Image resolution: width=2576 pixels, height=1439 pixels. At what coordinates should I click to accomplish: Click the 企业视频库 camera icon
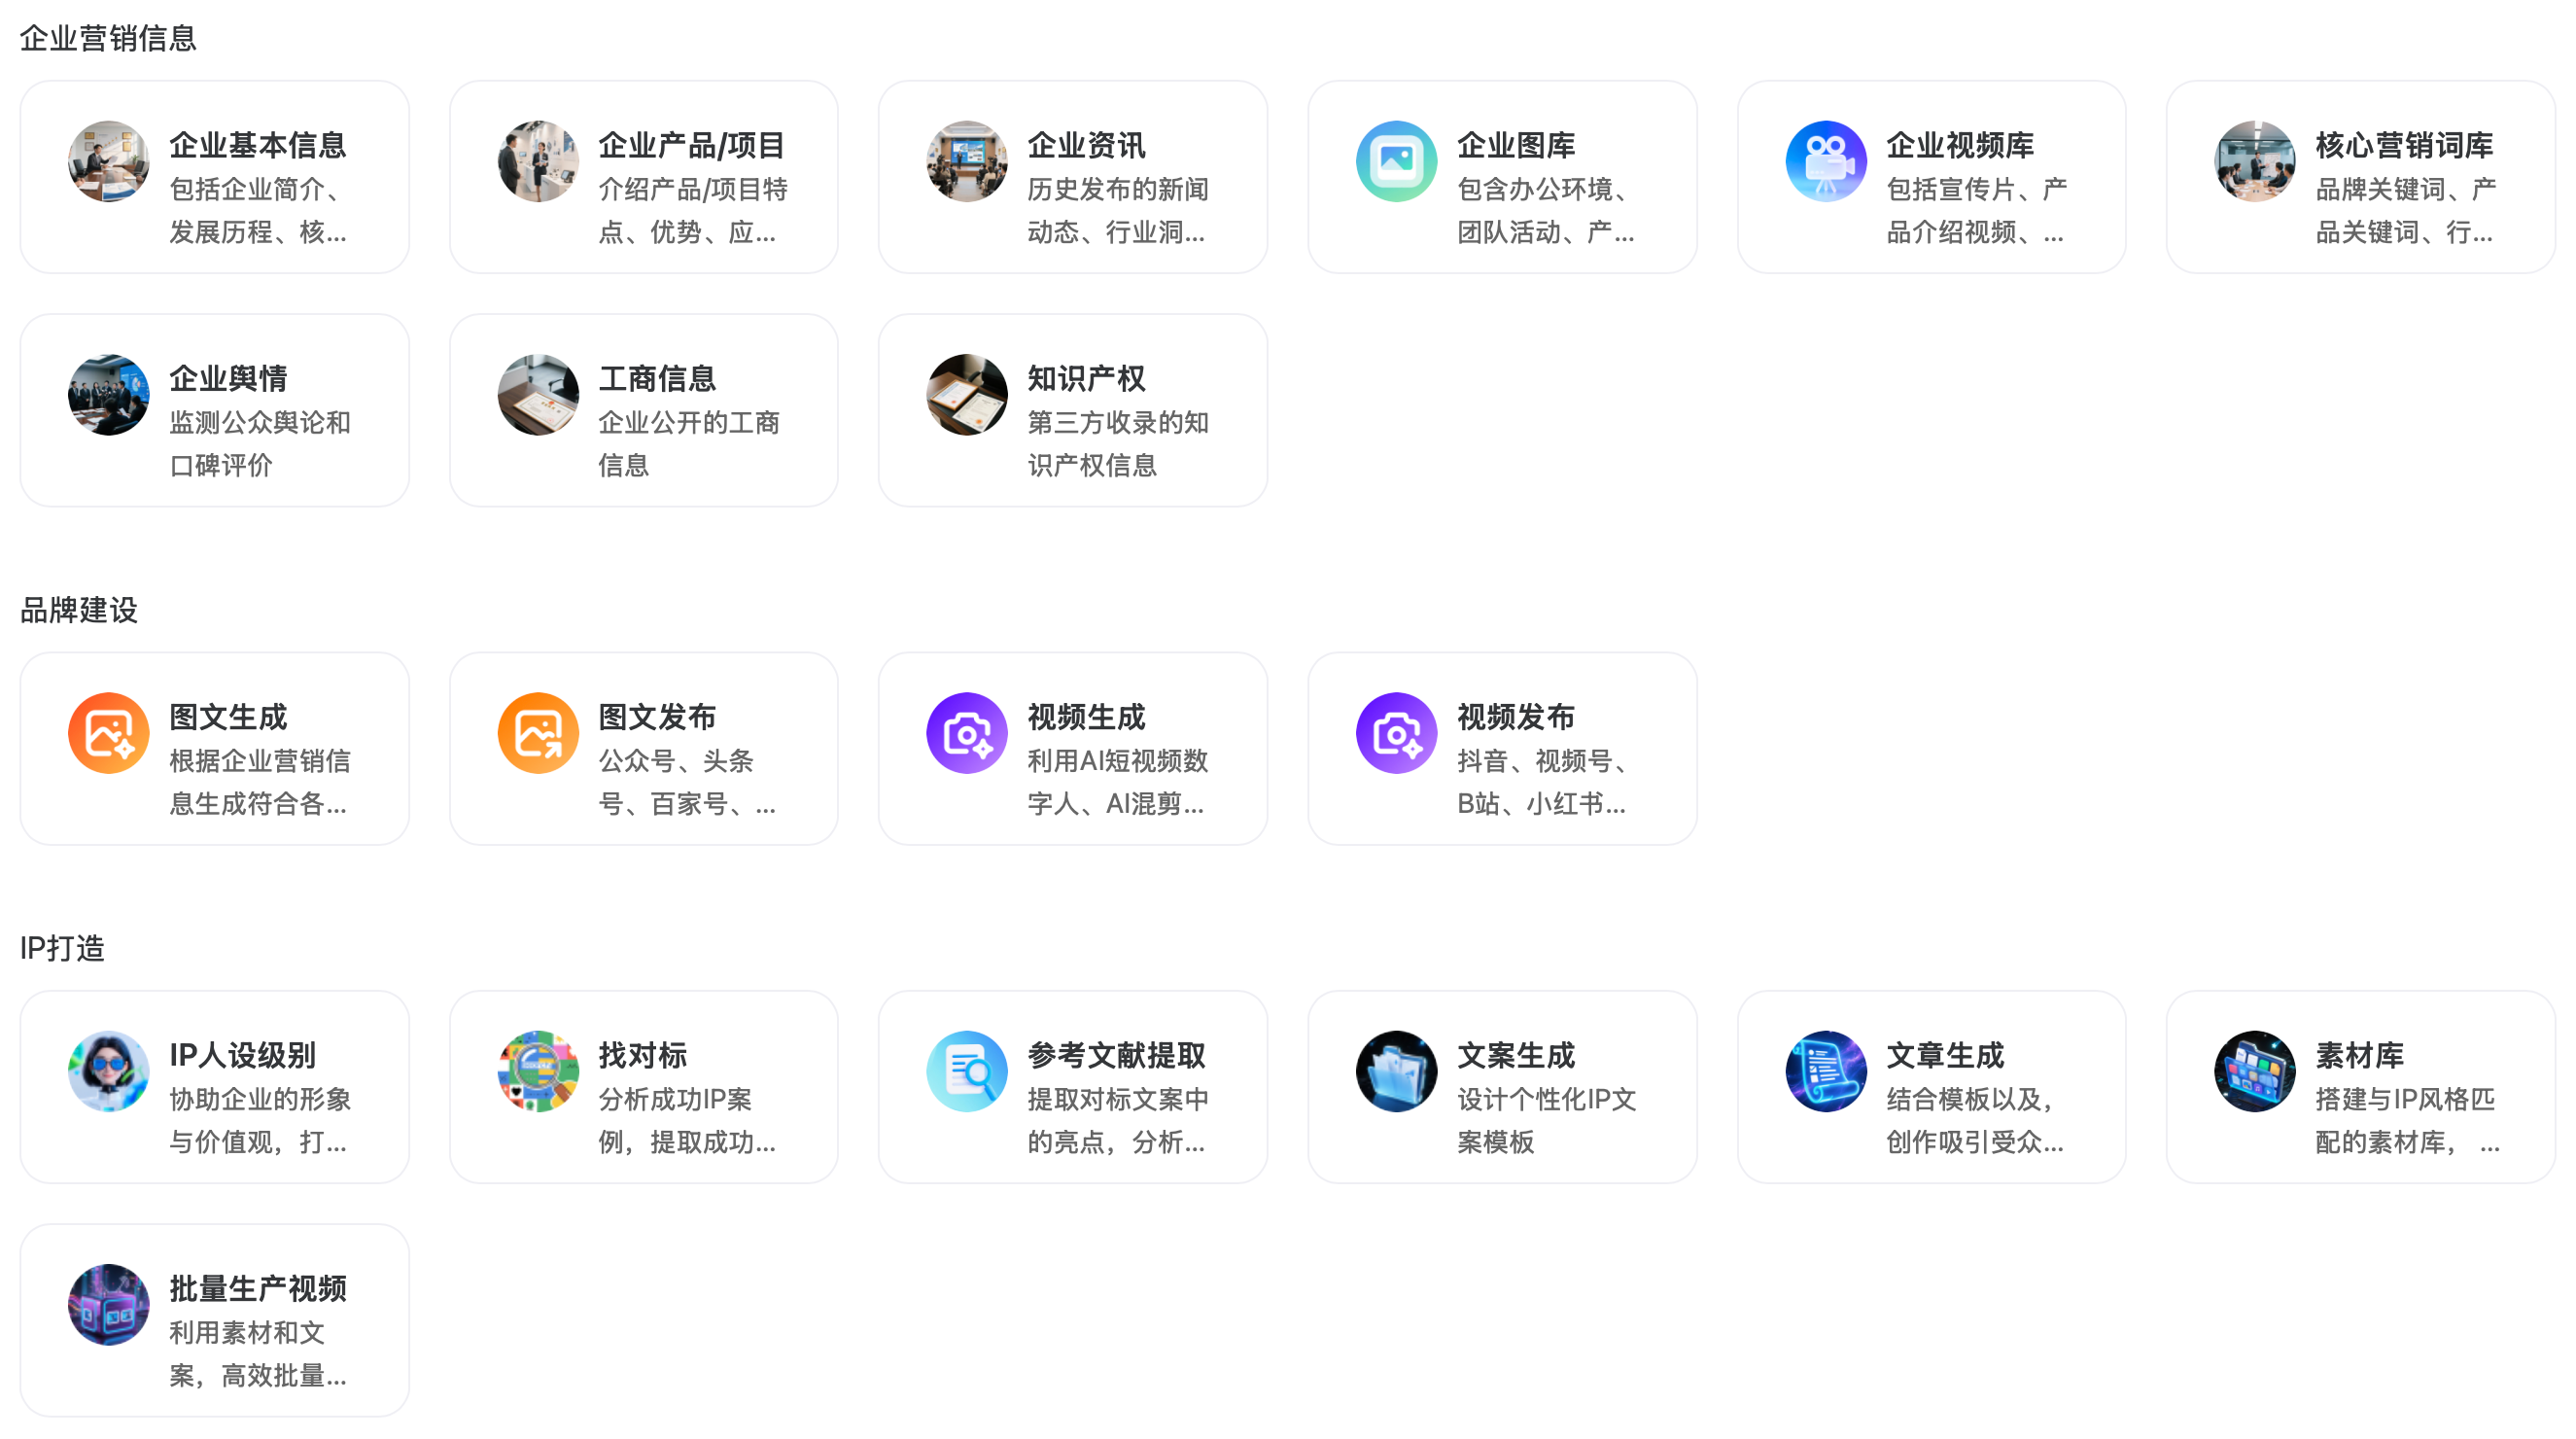[x=1825, y=161]
